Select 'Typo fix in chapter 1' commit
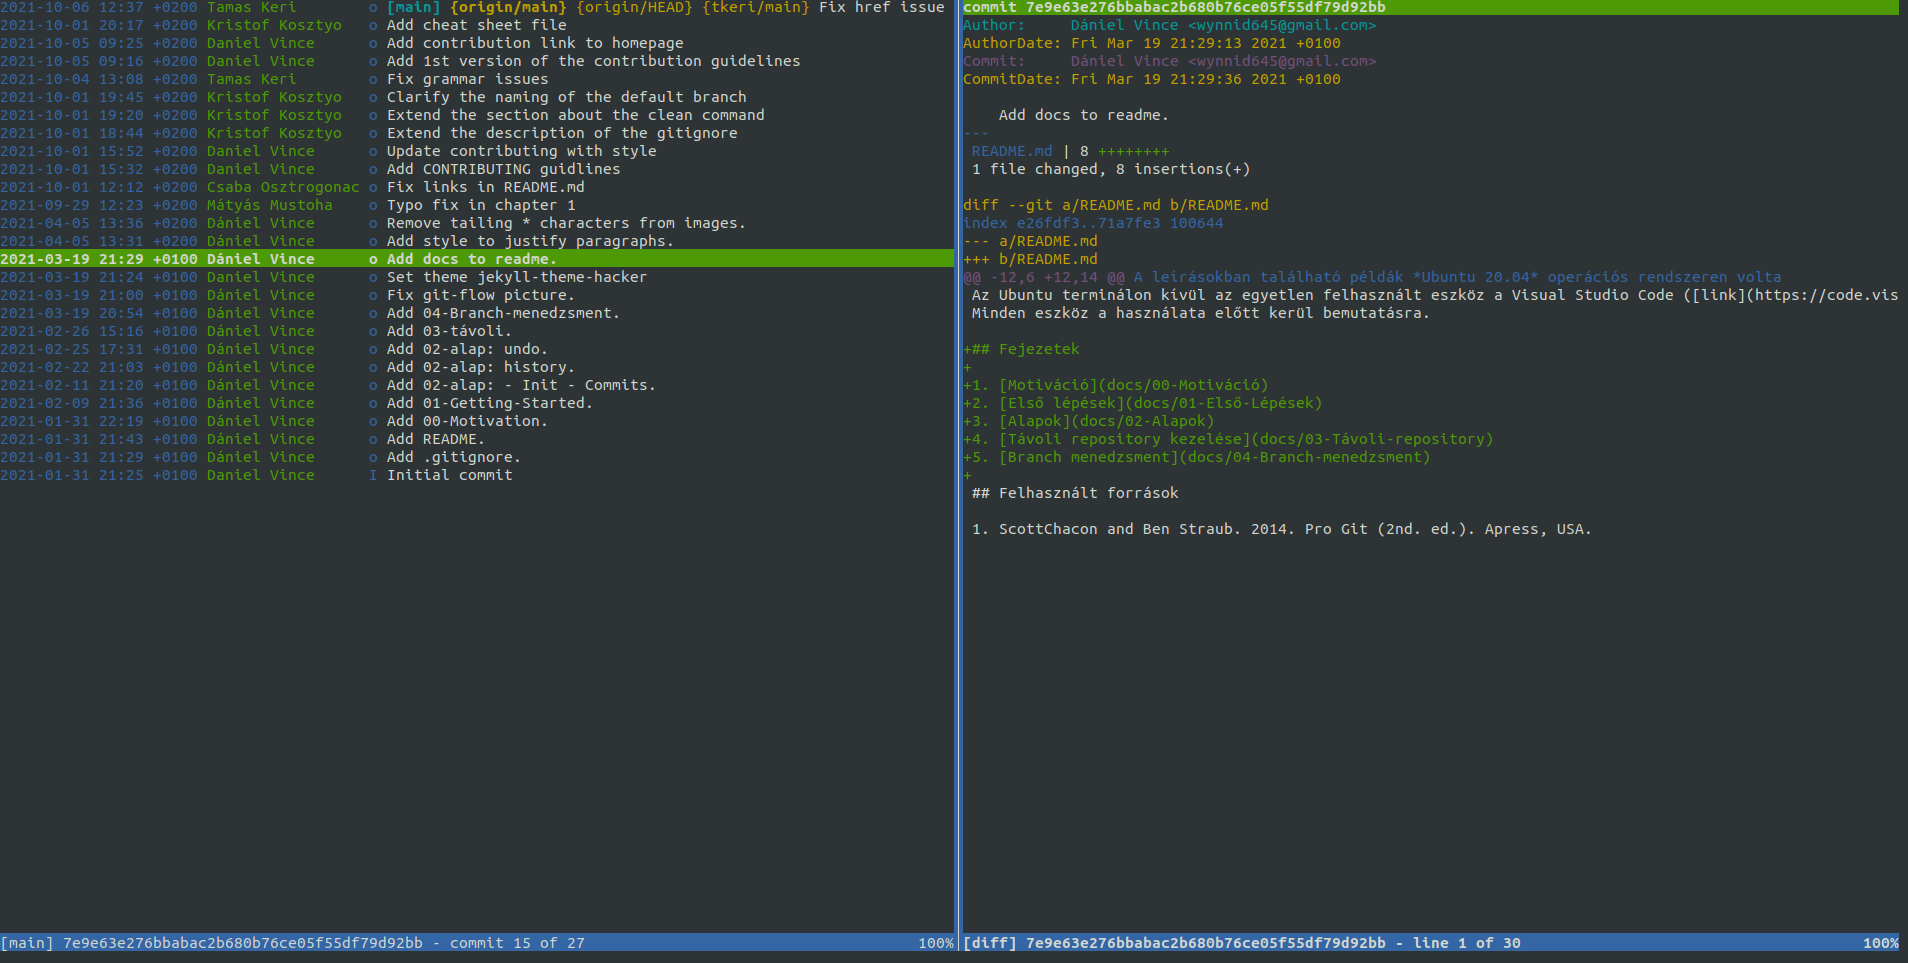 point(481,205)
